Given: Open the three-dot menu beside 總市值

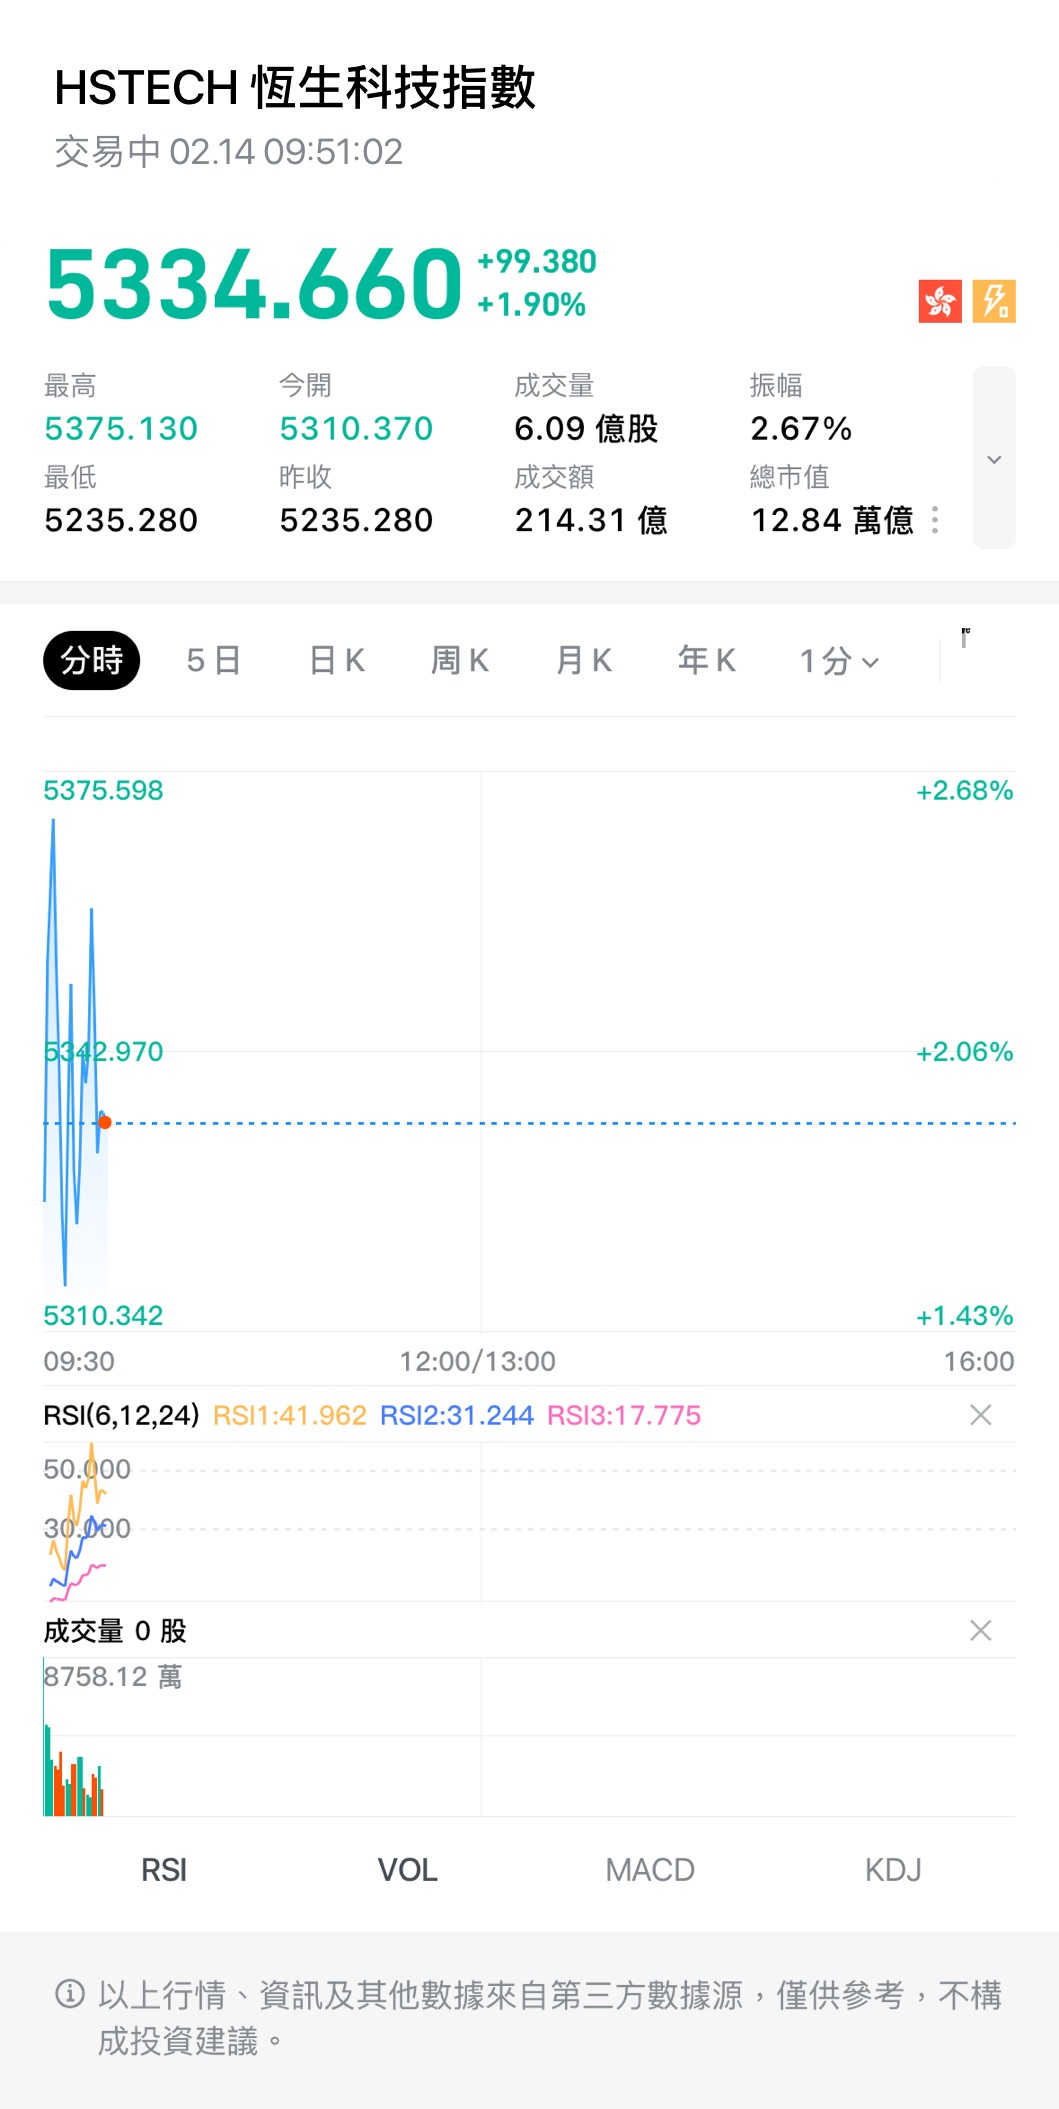Looking at the screenshot, I should click(935, 520).
